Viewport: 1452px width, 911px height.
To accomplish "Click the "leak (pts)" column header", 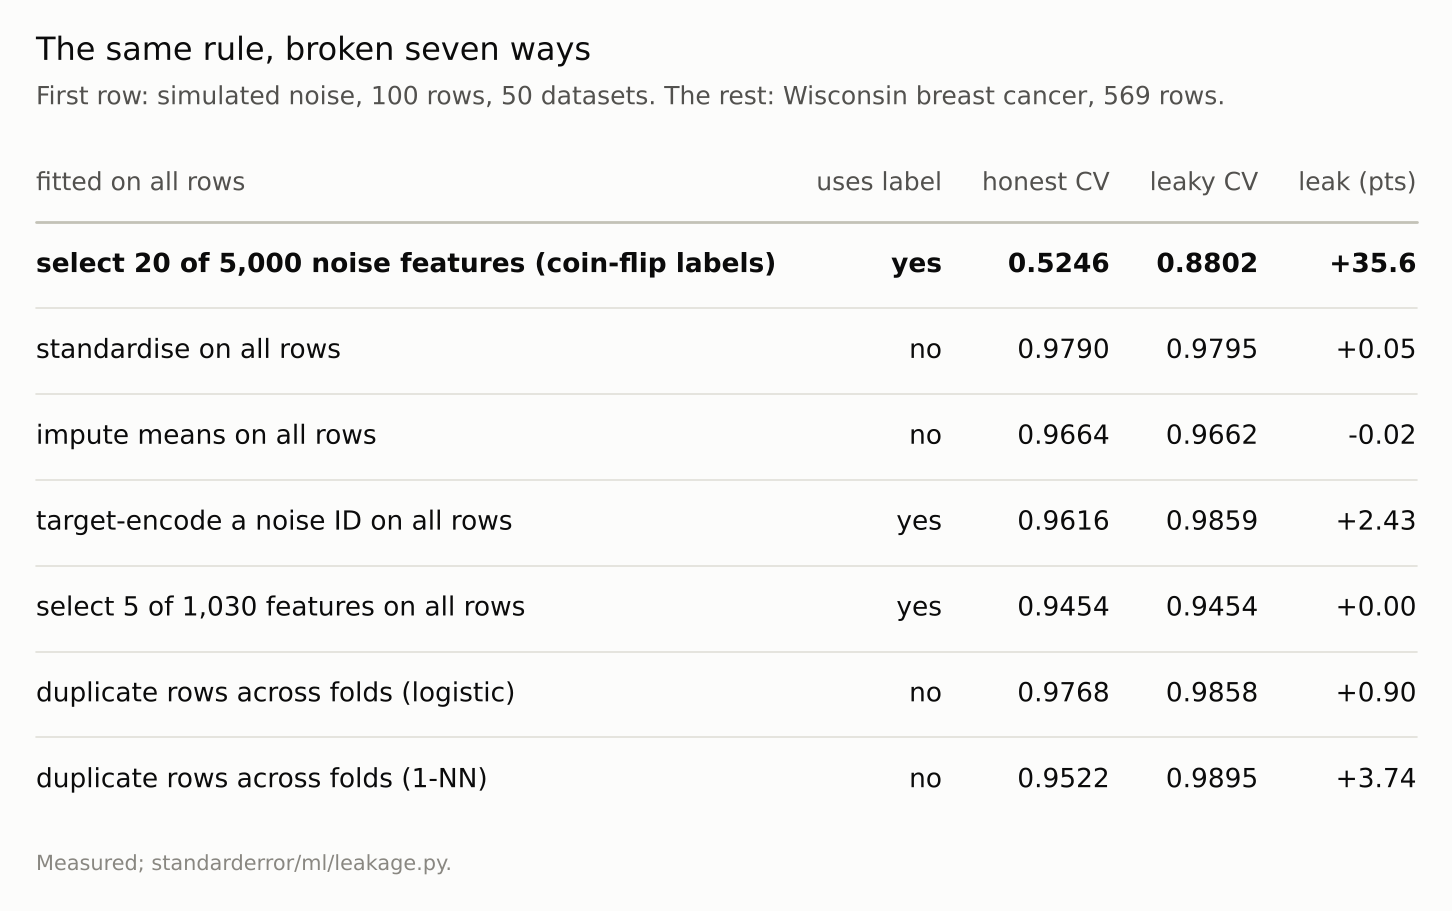I will (x=1357, y=182).
